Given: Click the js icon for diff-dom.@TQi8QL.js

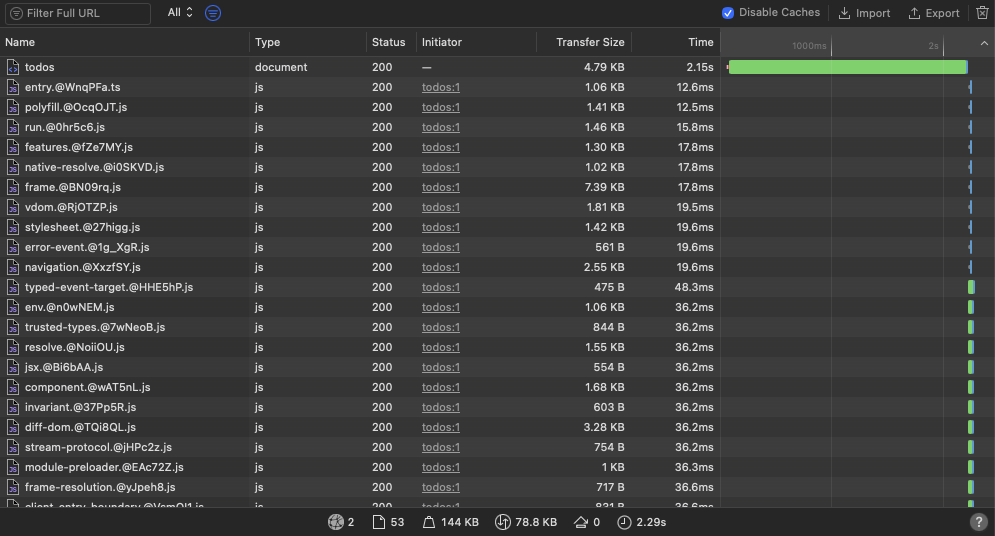Looking at the screenshot, I should point(13,428).
